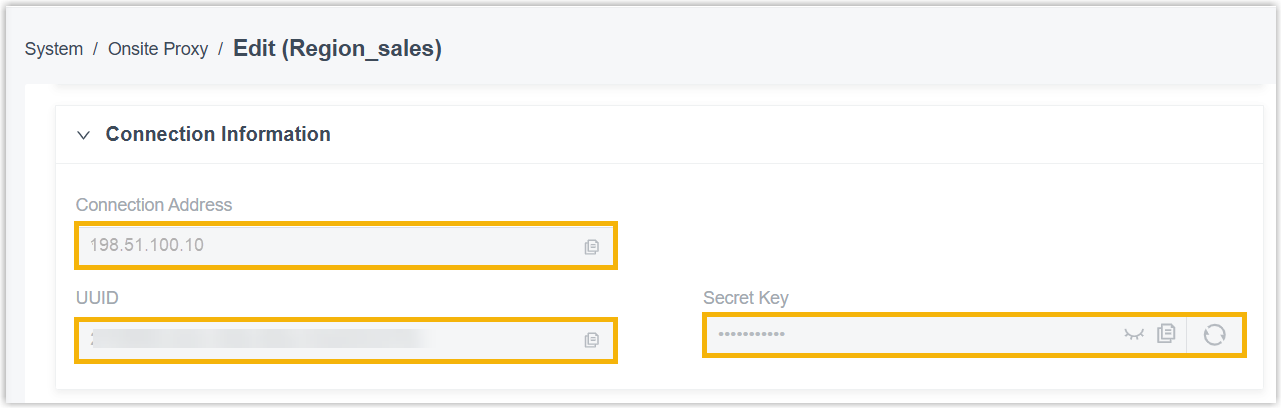Image resolution: width=1282 pixels, height=409 pixels.
Task: Copy the UUID value
Action: pos(592,340)
